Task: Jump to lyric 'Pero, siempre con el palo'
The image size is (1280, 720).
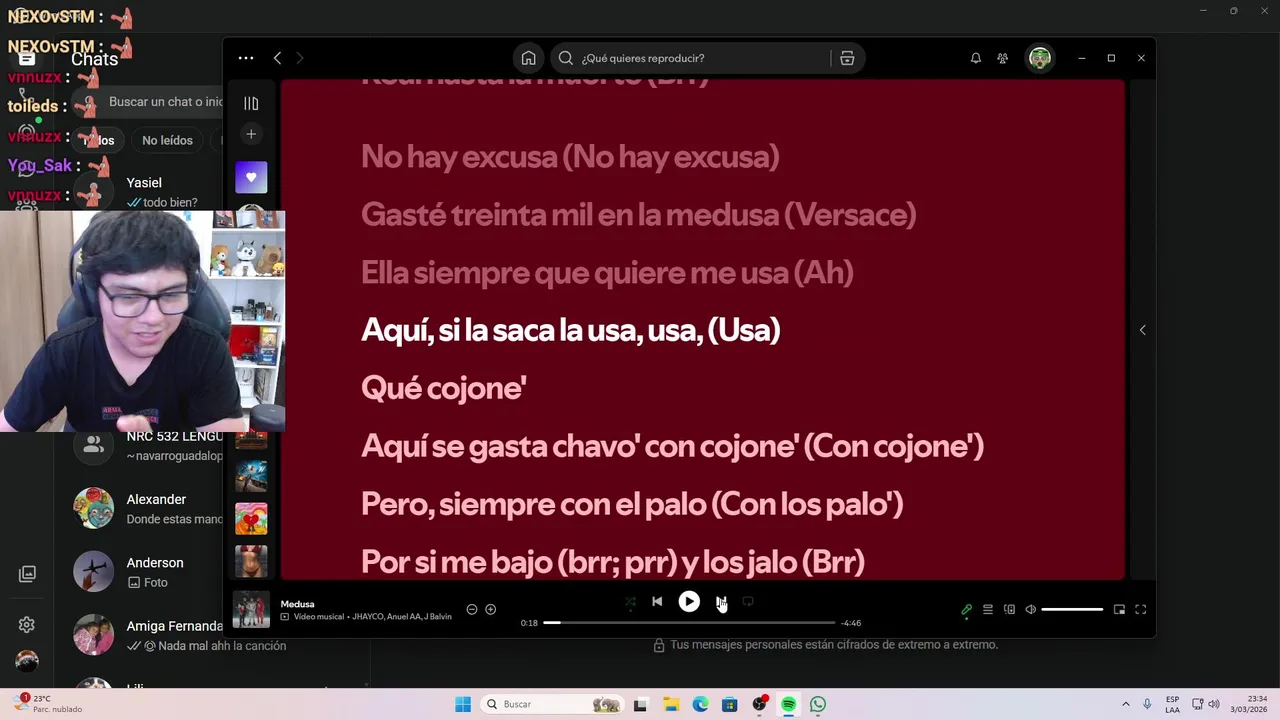Action: [x=632, y=504]
